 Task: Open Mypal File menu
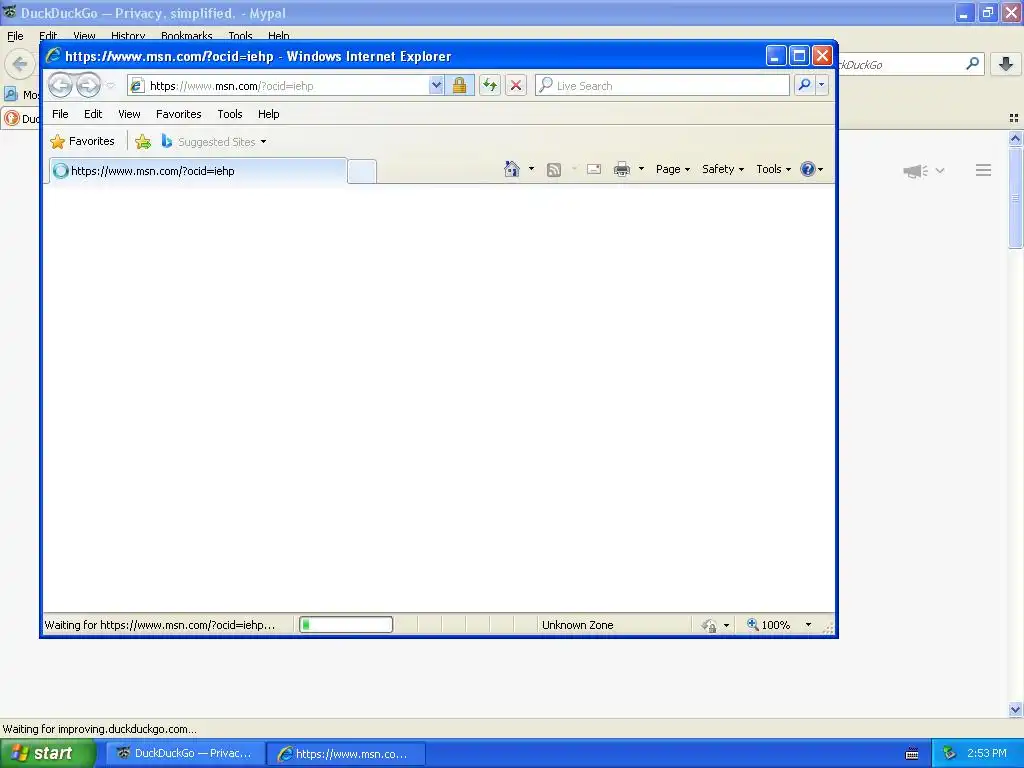click(15, 36)
